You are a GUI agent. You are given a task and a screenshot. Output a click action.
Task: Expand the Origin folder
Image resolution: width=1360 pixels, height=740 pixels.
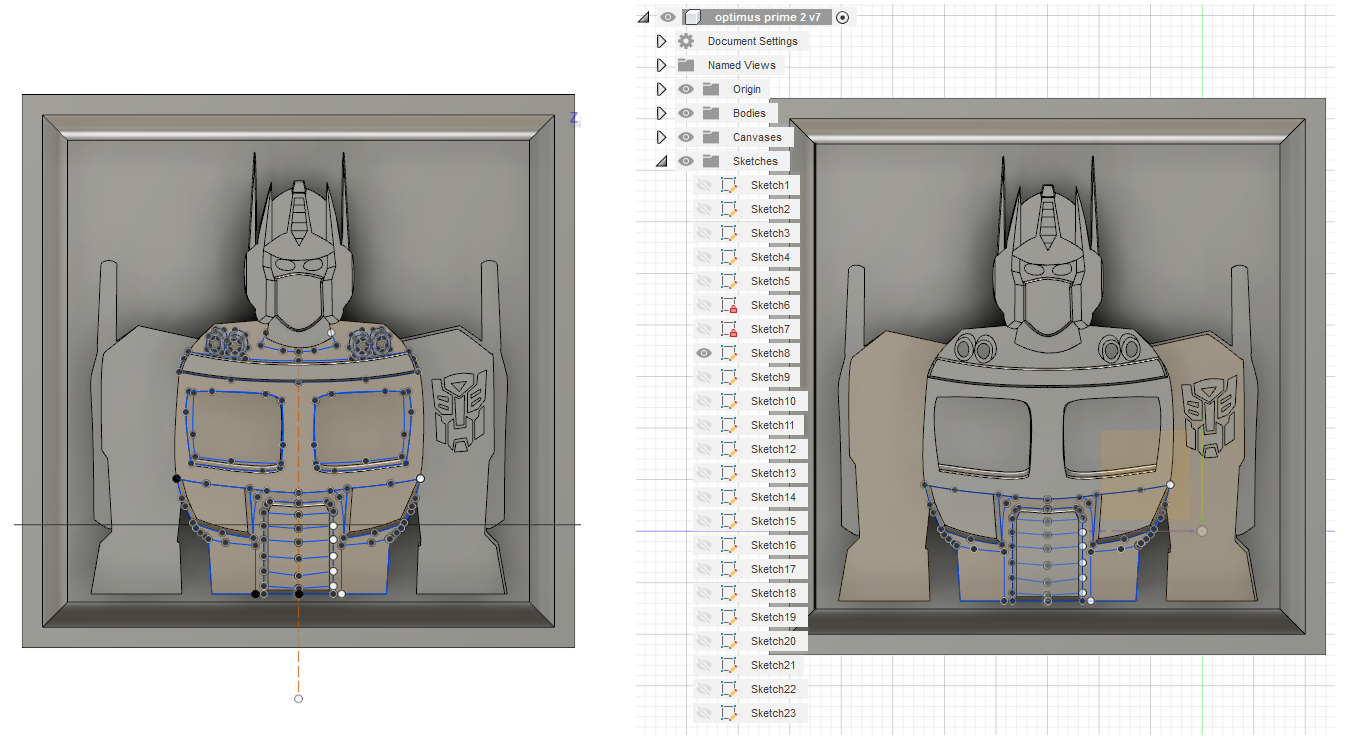(x=661, y=89)
